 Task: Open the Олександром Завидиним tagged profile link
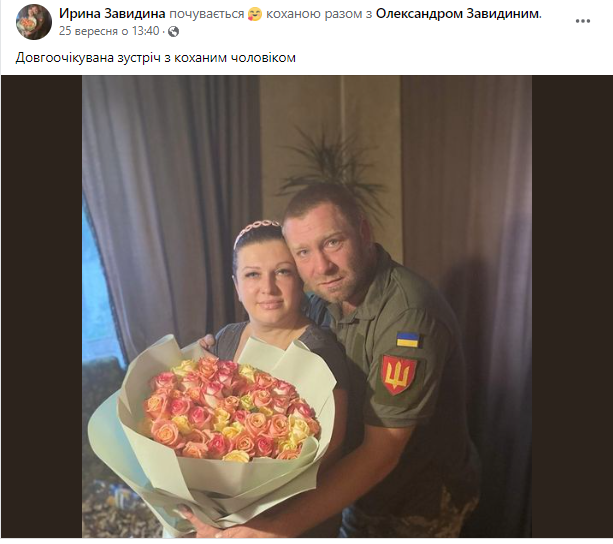pos(457,14)
